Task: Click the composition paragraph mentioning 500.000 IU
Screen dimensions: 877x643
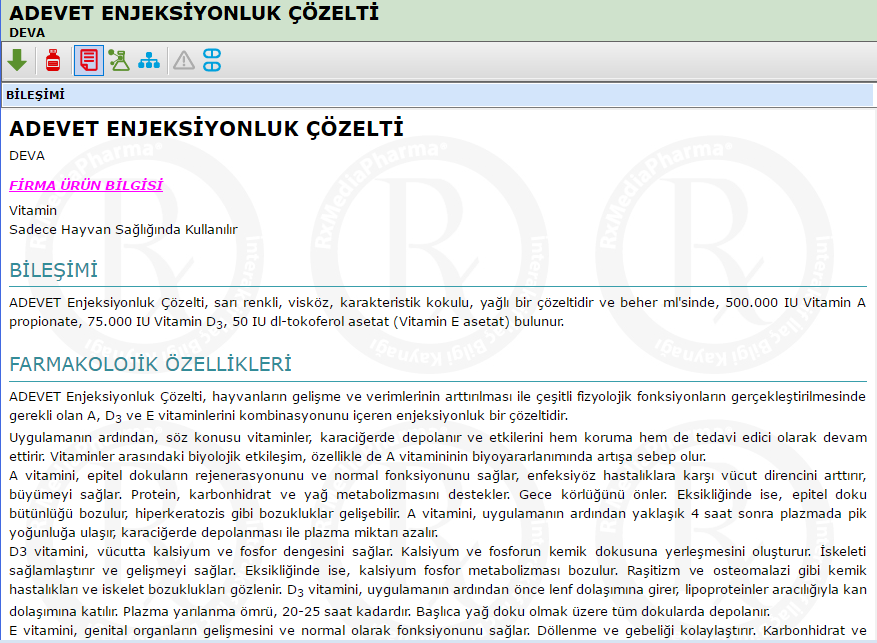Action: pyautogui.click(x=438, y=311)
